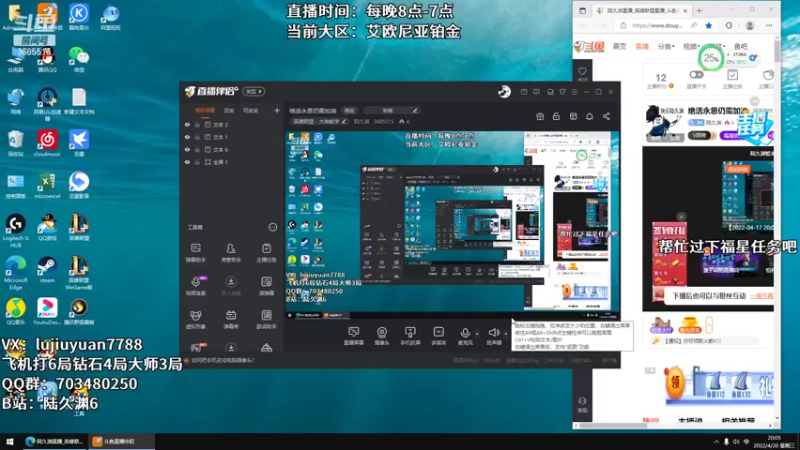Open a new tab in Edge
Viewport: 800px width, 450px height.
point(699,10)
